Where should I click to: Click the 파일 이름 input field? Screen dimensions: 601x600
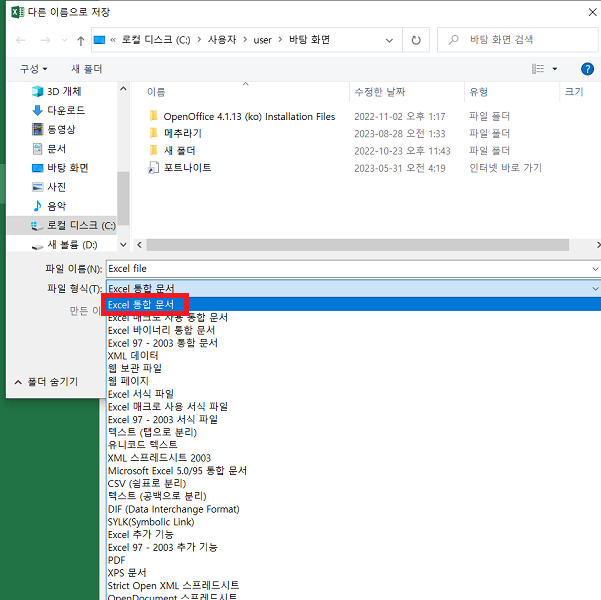[x=348, y=269]
